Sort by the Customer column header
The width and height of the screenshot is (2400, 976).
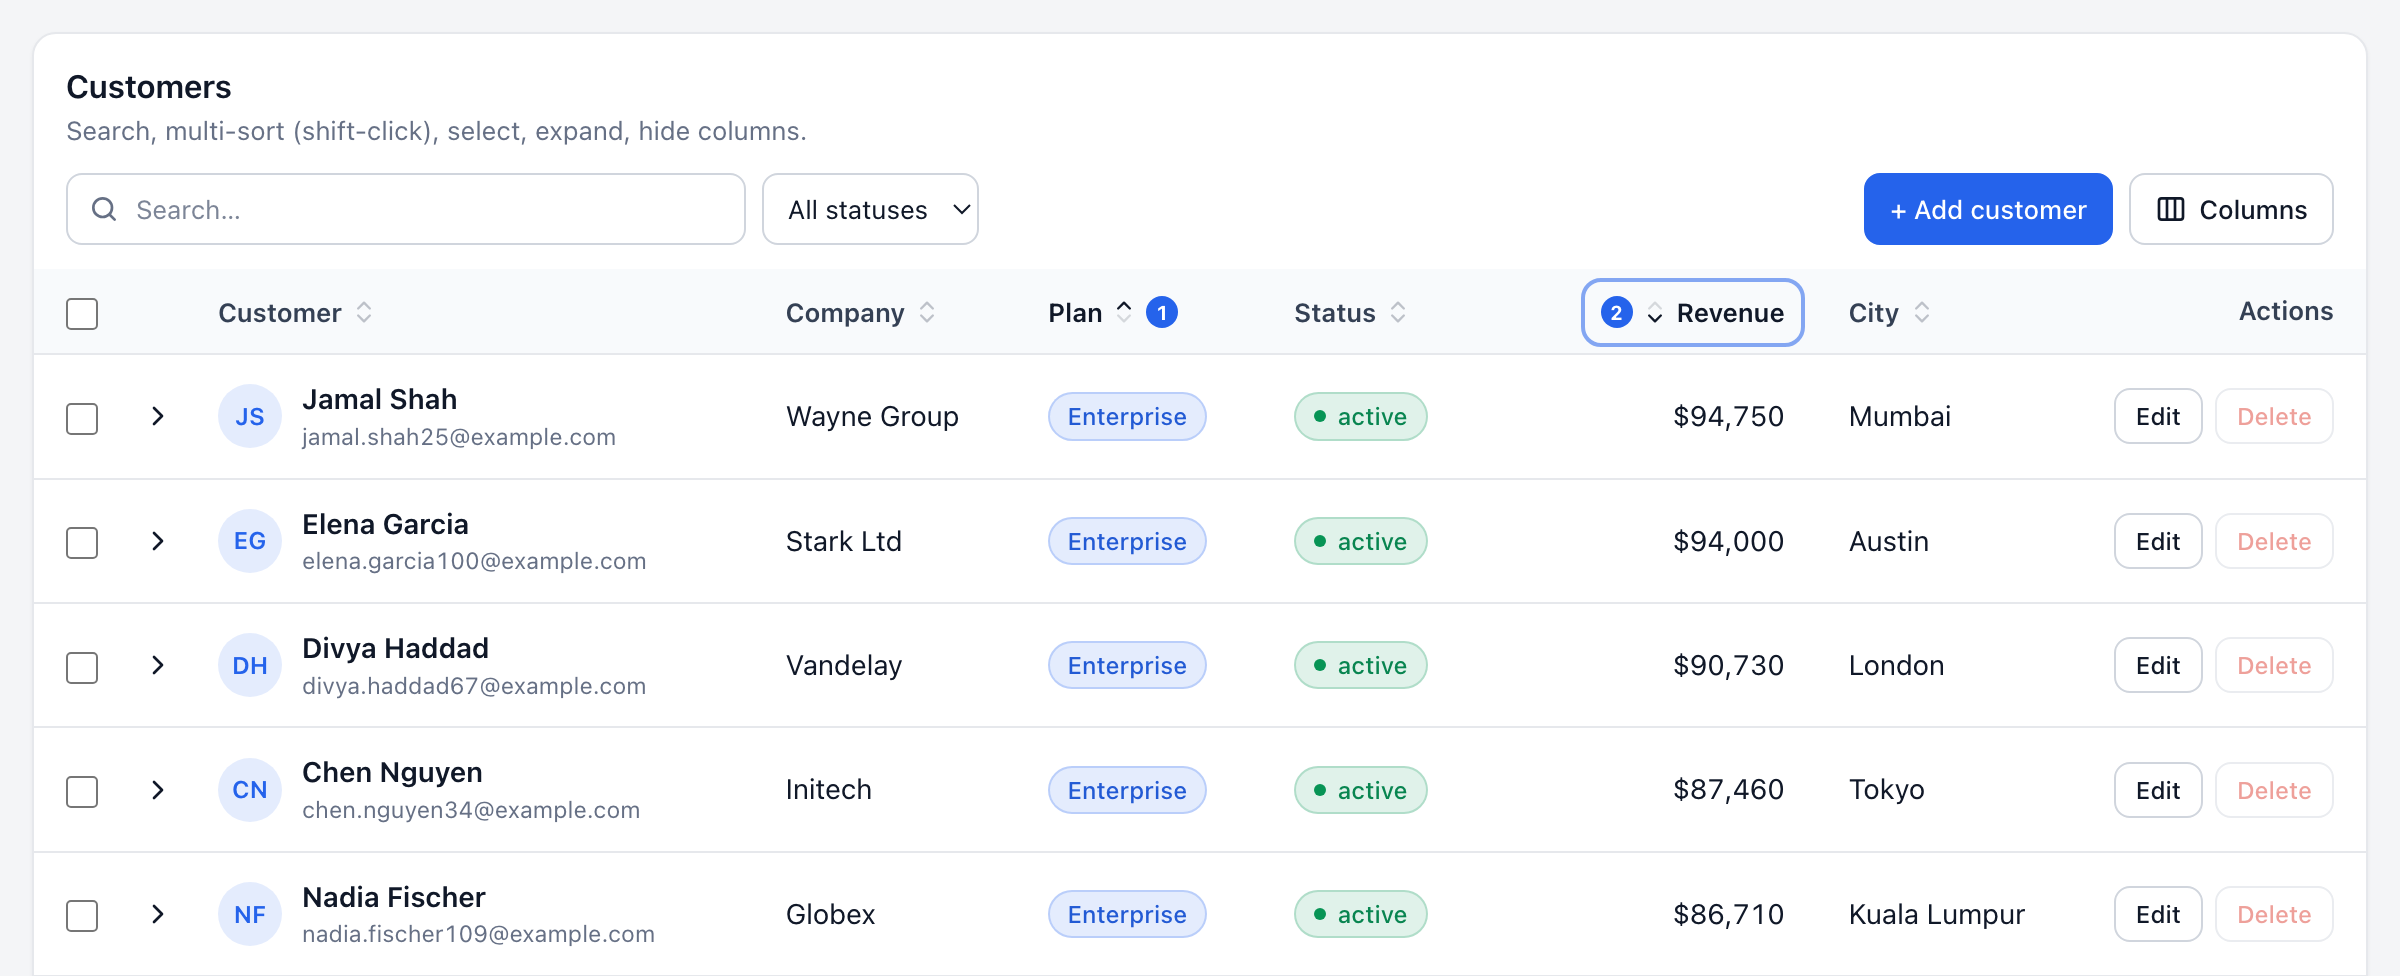(x=296, y=313)
